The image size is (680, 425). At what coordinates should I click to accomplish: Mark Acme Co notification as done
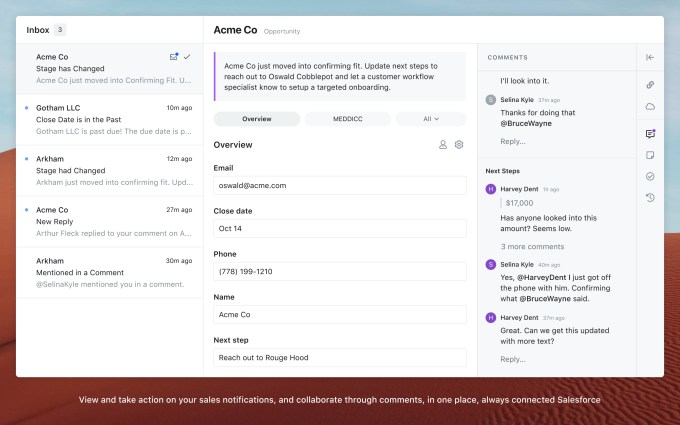[x=187, y=57]
